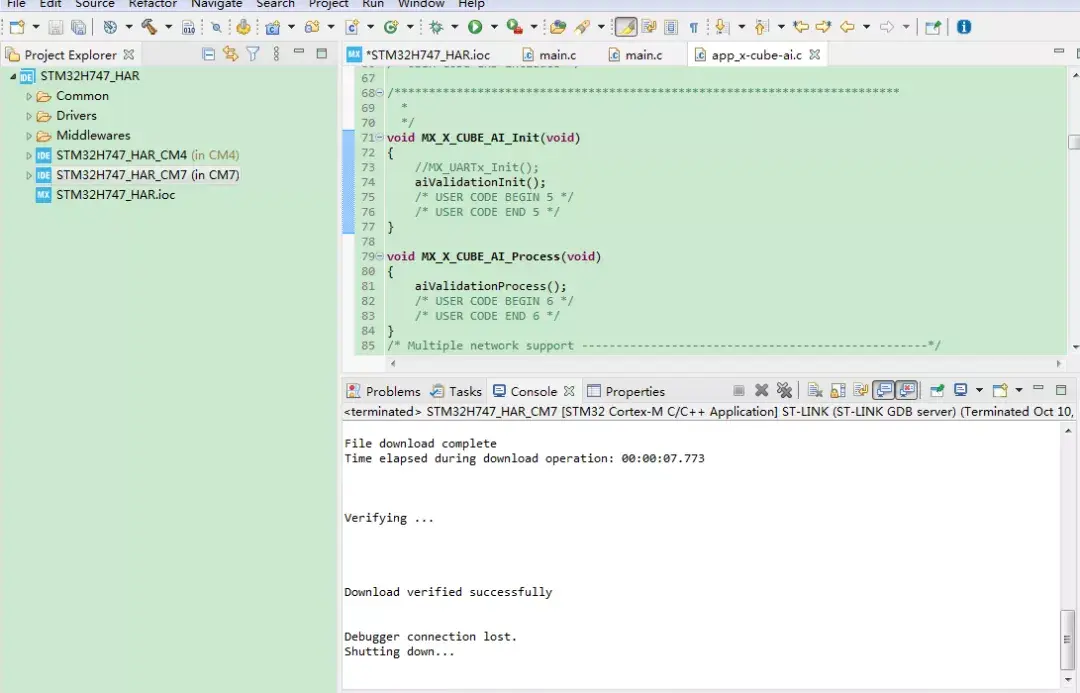Select STM32H747_HAR.ioc file in tree
The image size is (1080, 693).
pos(116,195)
